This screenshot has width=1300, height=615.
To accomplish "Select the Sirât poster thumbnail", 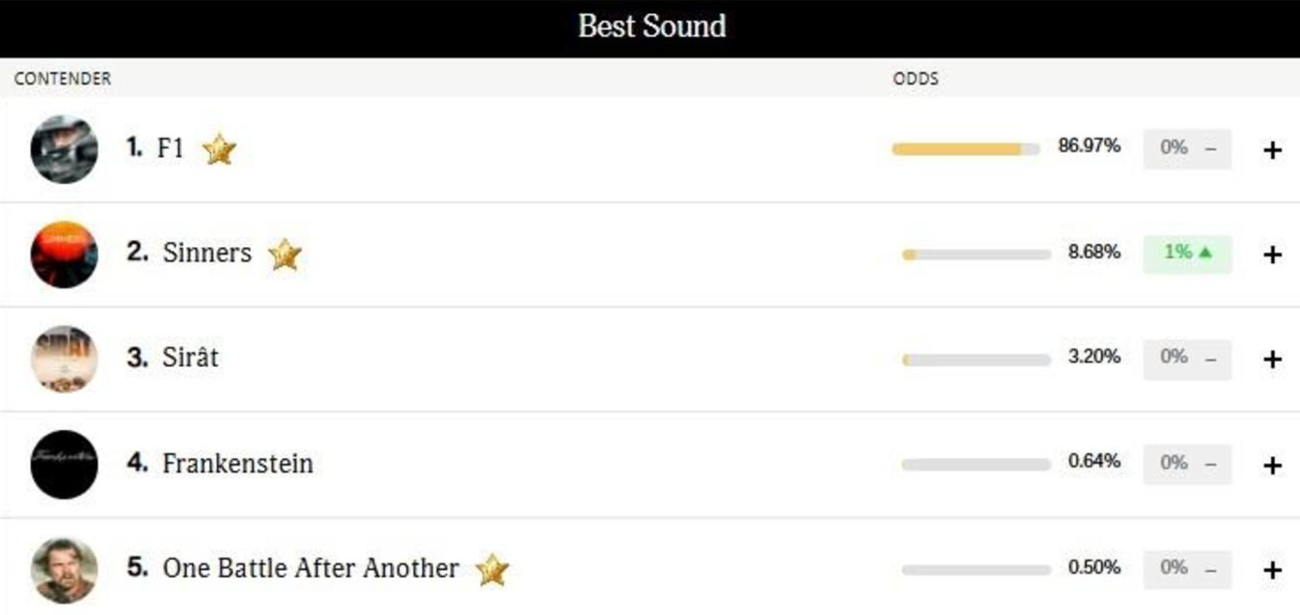I will pyautogui.click(x=64, y=359).
